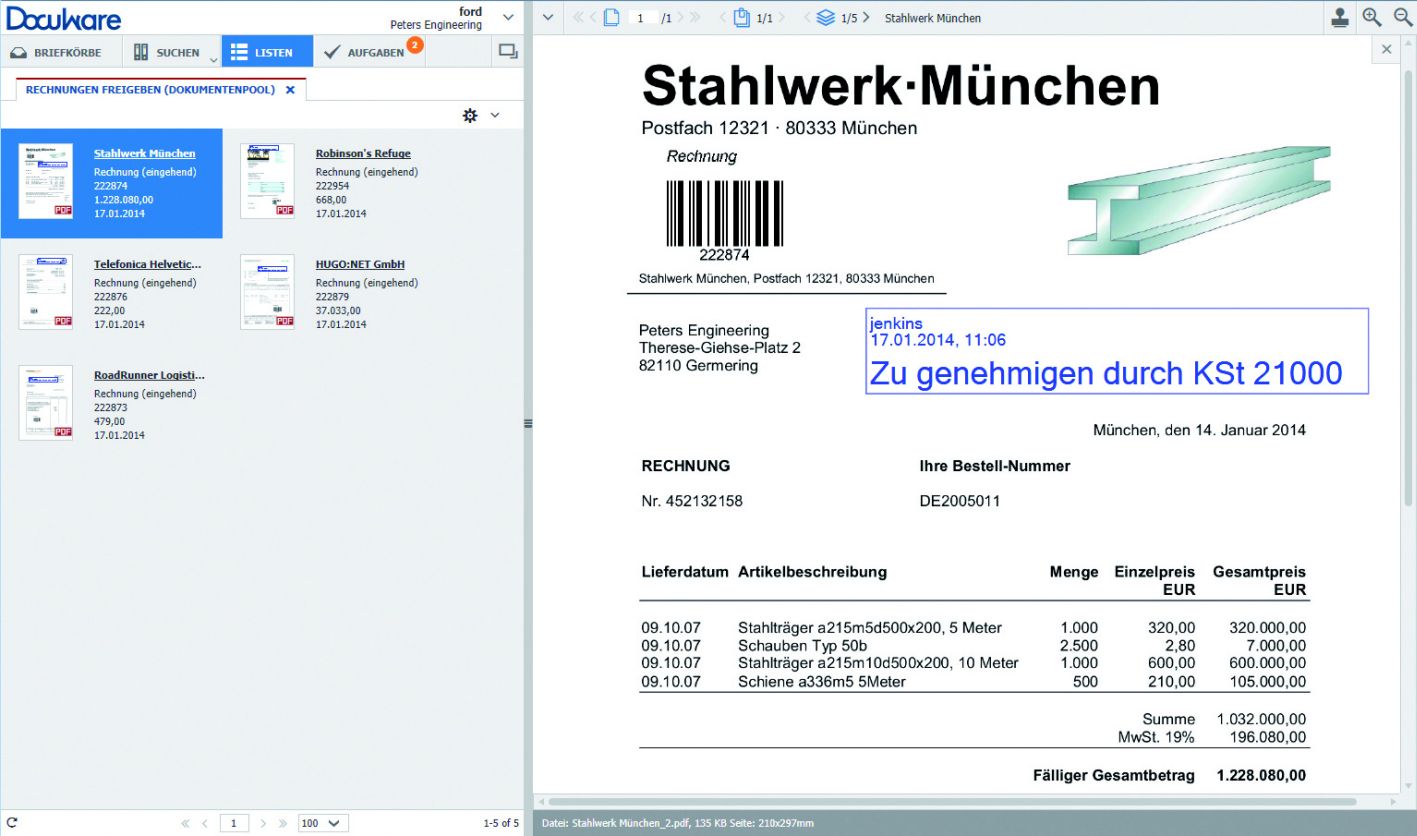The width and height of the screenshot is (1417, 836).
Task: Expand the Suchen tab dropdown arrow
Action: (x=213, y=59)
